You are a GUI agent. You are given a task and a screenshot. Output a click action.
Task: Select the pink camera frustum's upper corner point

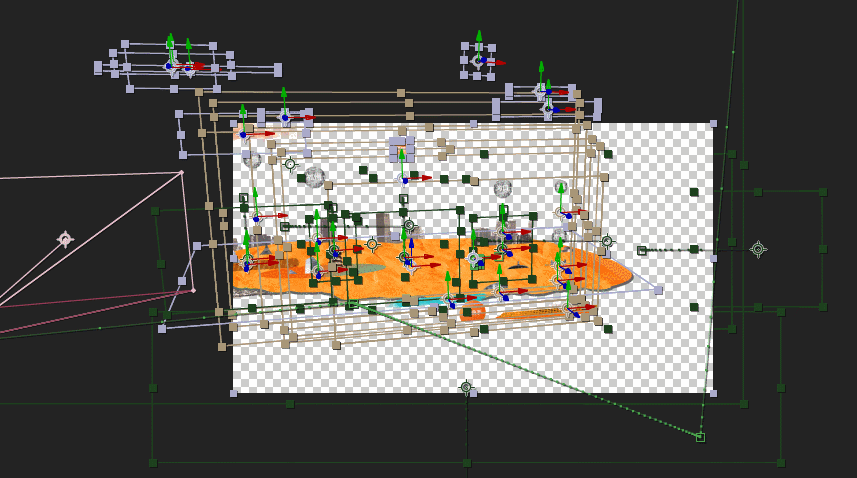pos(181,173)
